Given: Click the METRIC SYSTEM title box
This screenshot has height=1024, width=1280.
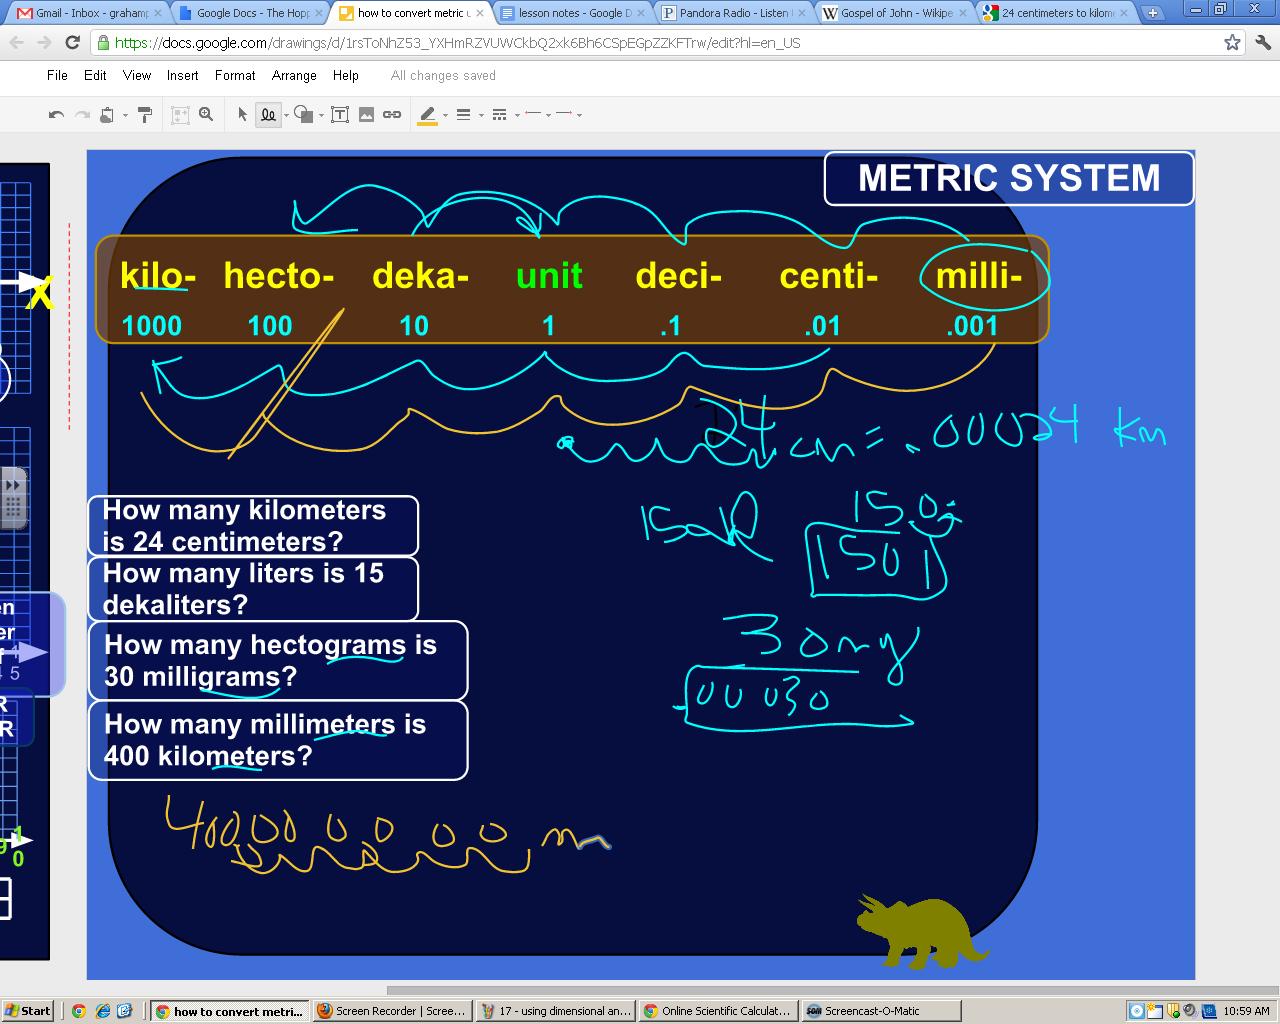Looking at the screenshot, I should [1009, 178].
